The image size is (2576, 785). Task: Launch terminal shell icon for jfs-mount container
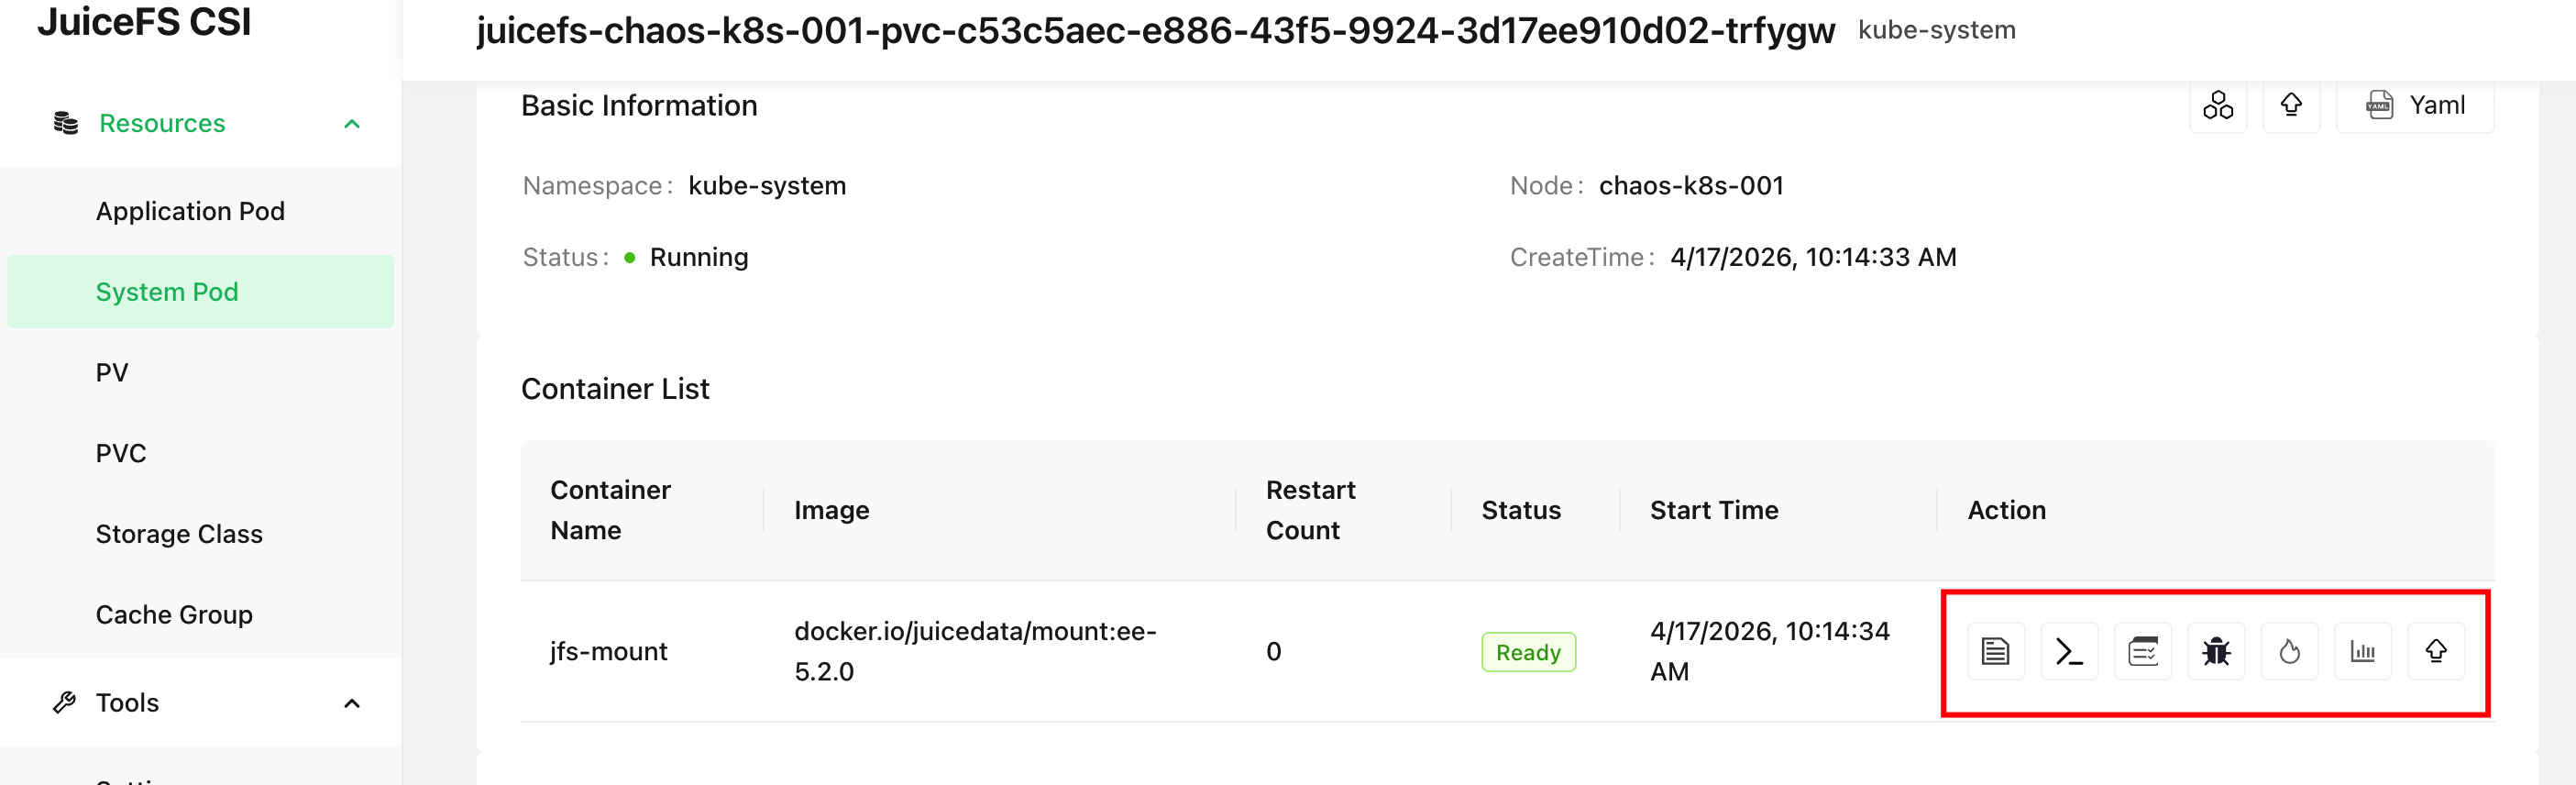click(x=2069, y=652)
